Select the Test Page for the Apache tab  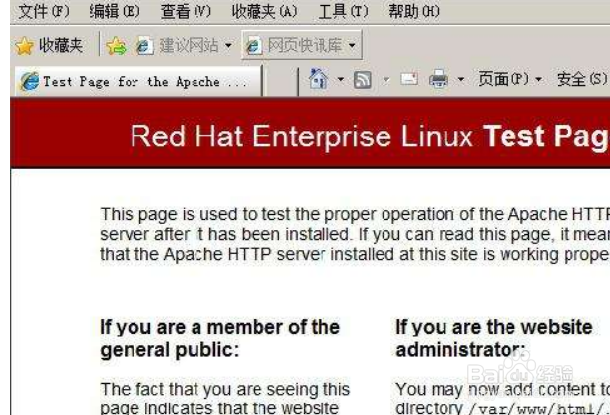click(138, 82)
